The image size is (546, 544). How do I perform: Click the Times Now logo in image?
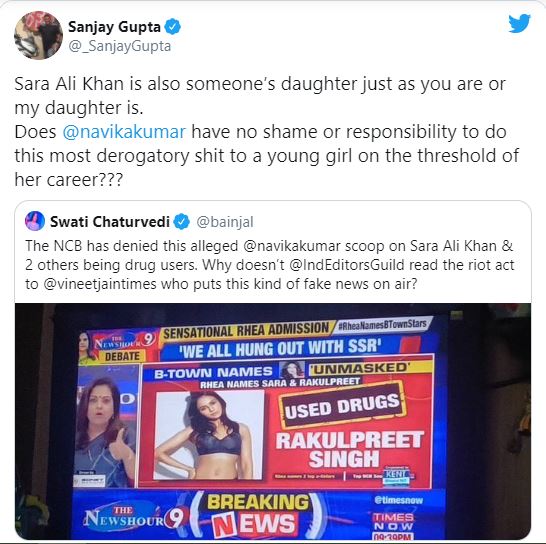pos(393,522)
